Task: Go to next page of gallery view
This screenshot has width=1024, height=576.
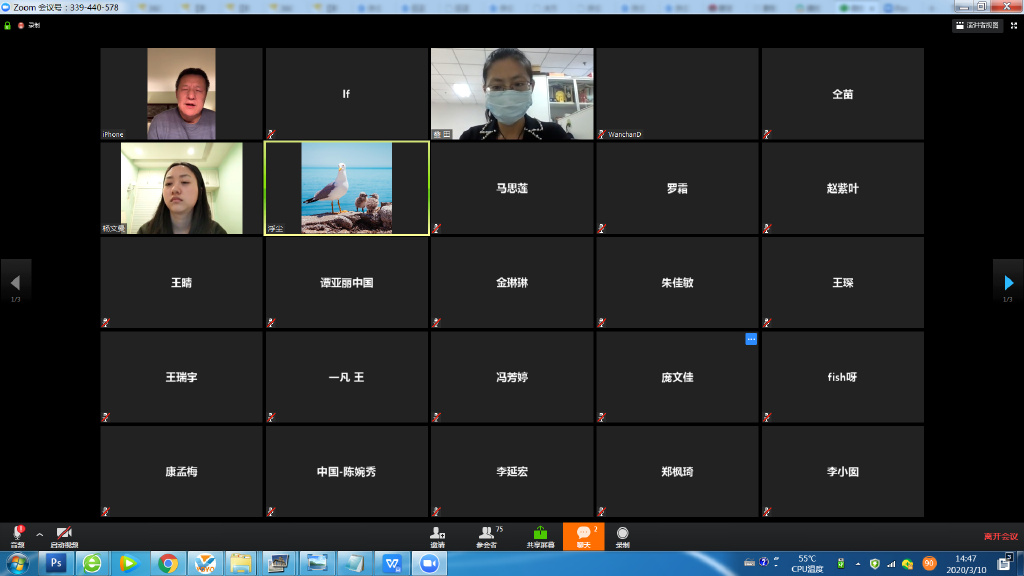Action: [x=1008, y=283]
